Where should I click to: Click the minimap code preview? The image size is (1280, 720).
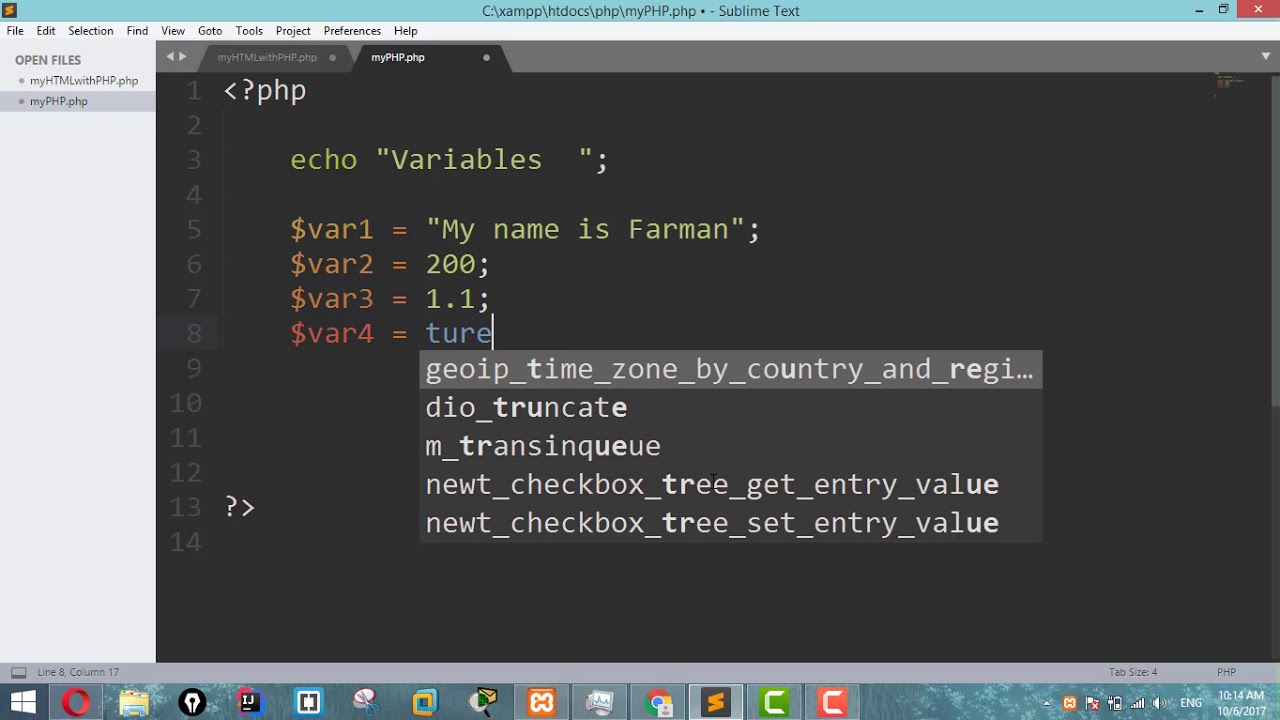(1230, 83)
